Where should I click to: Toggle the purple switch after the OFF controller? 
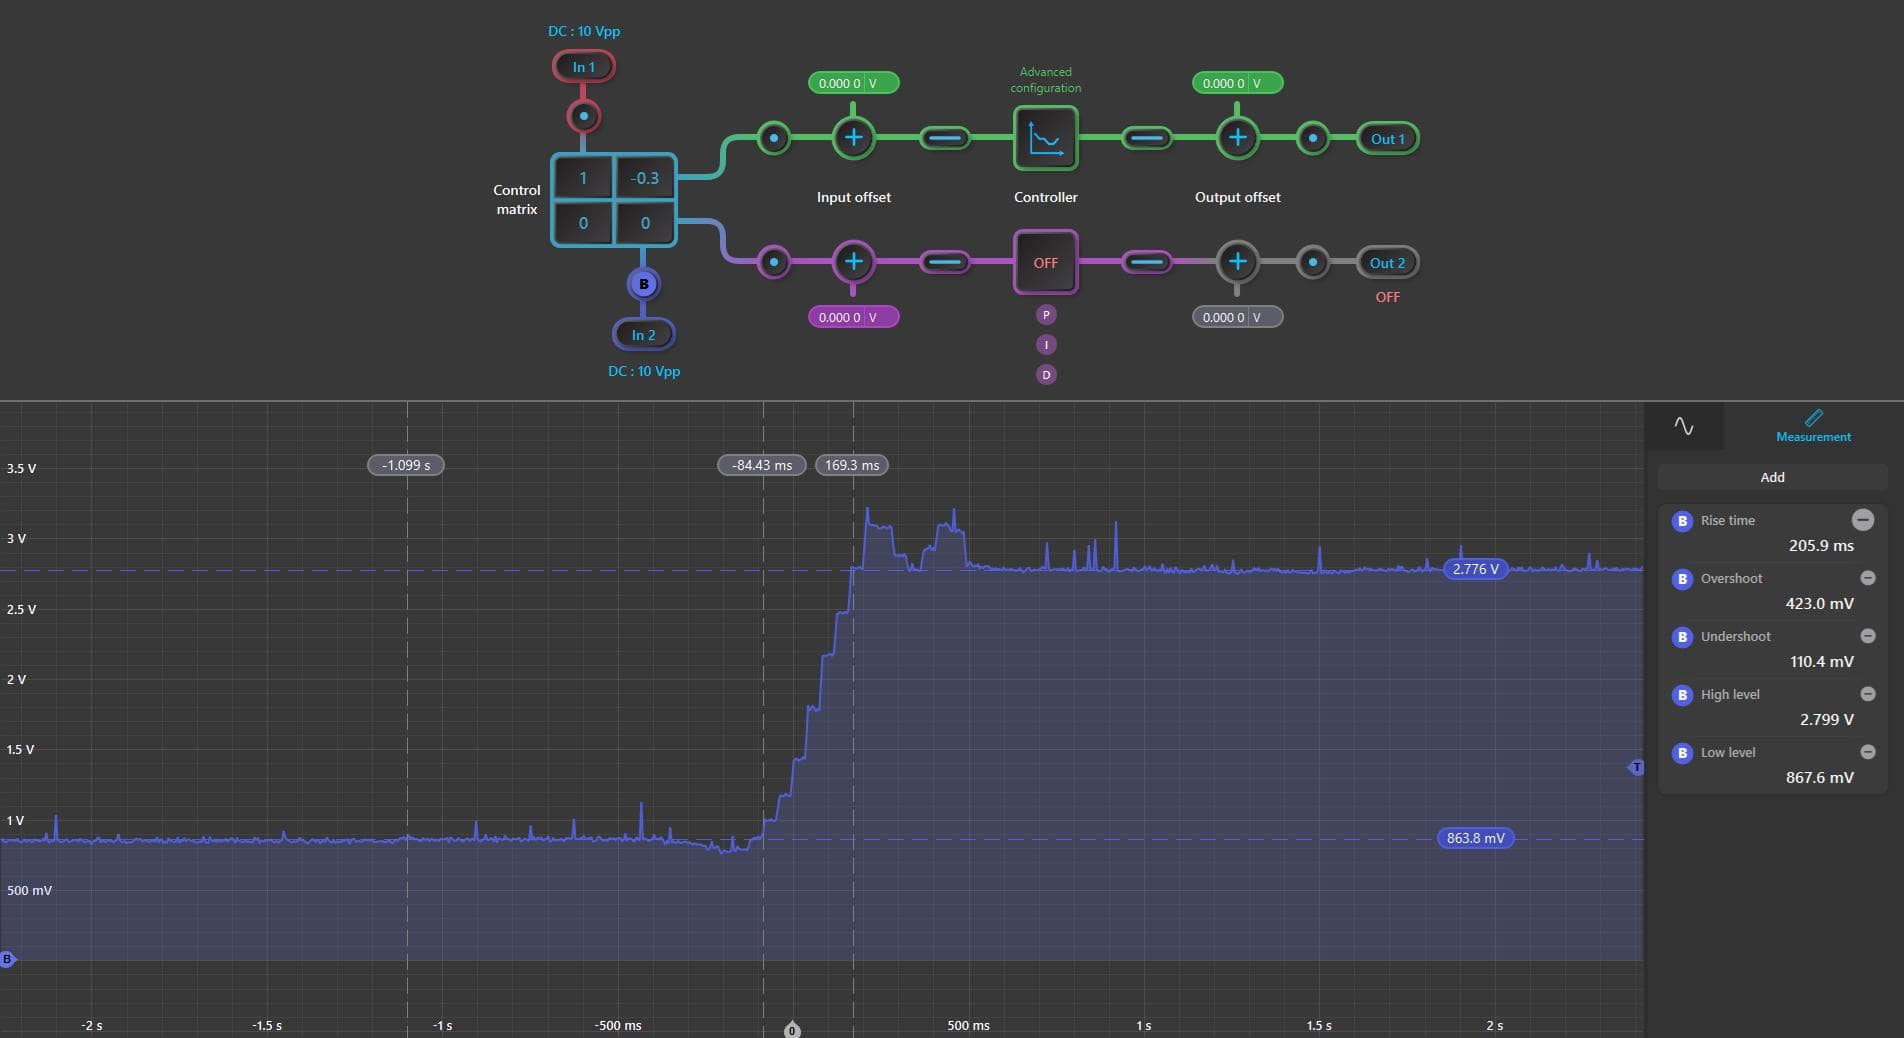(1147, 263)
